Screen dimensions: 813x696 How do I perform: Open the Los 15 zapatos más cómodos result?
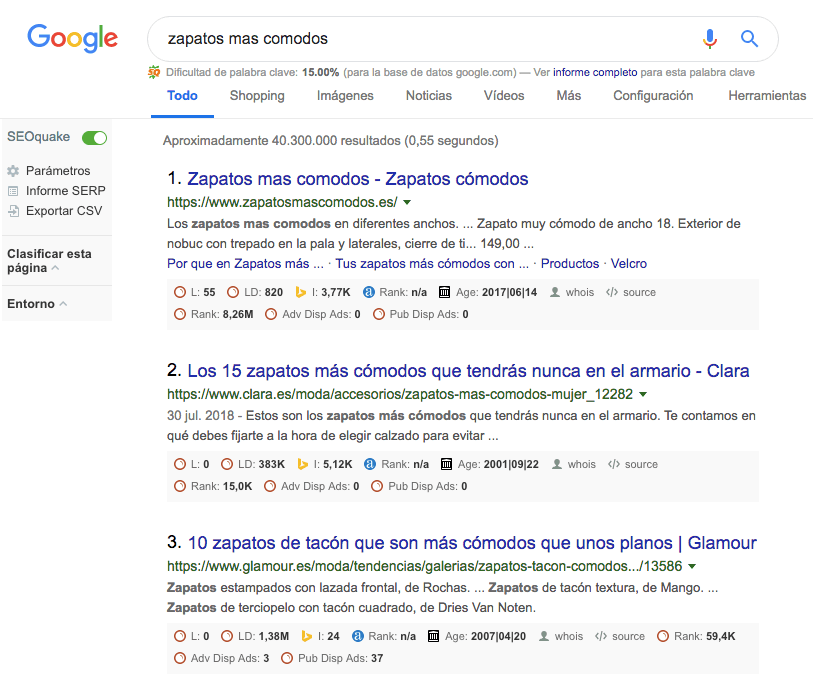(x=468, y=371)
